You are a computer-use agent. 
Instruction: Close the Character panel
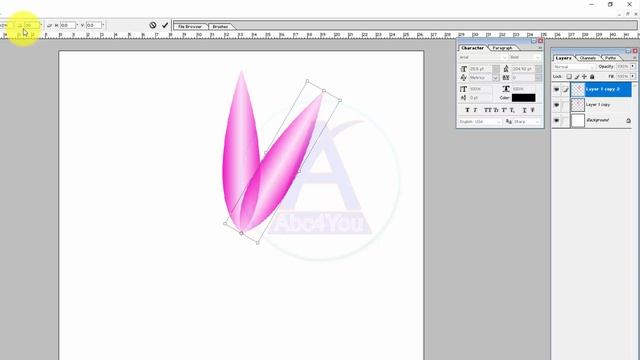540,41
